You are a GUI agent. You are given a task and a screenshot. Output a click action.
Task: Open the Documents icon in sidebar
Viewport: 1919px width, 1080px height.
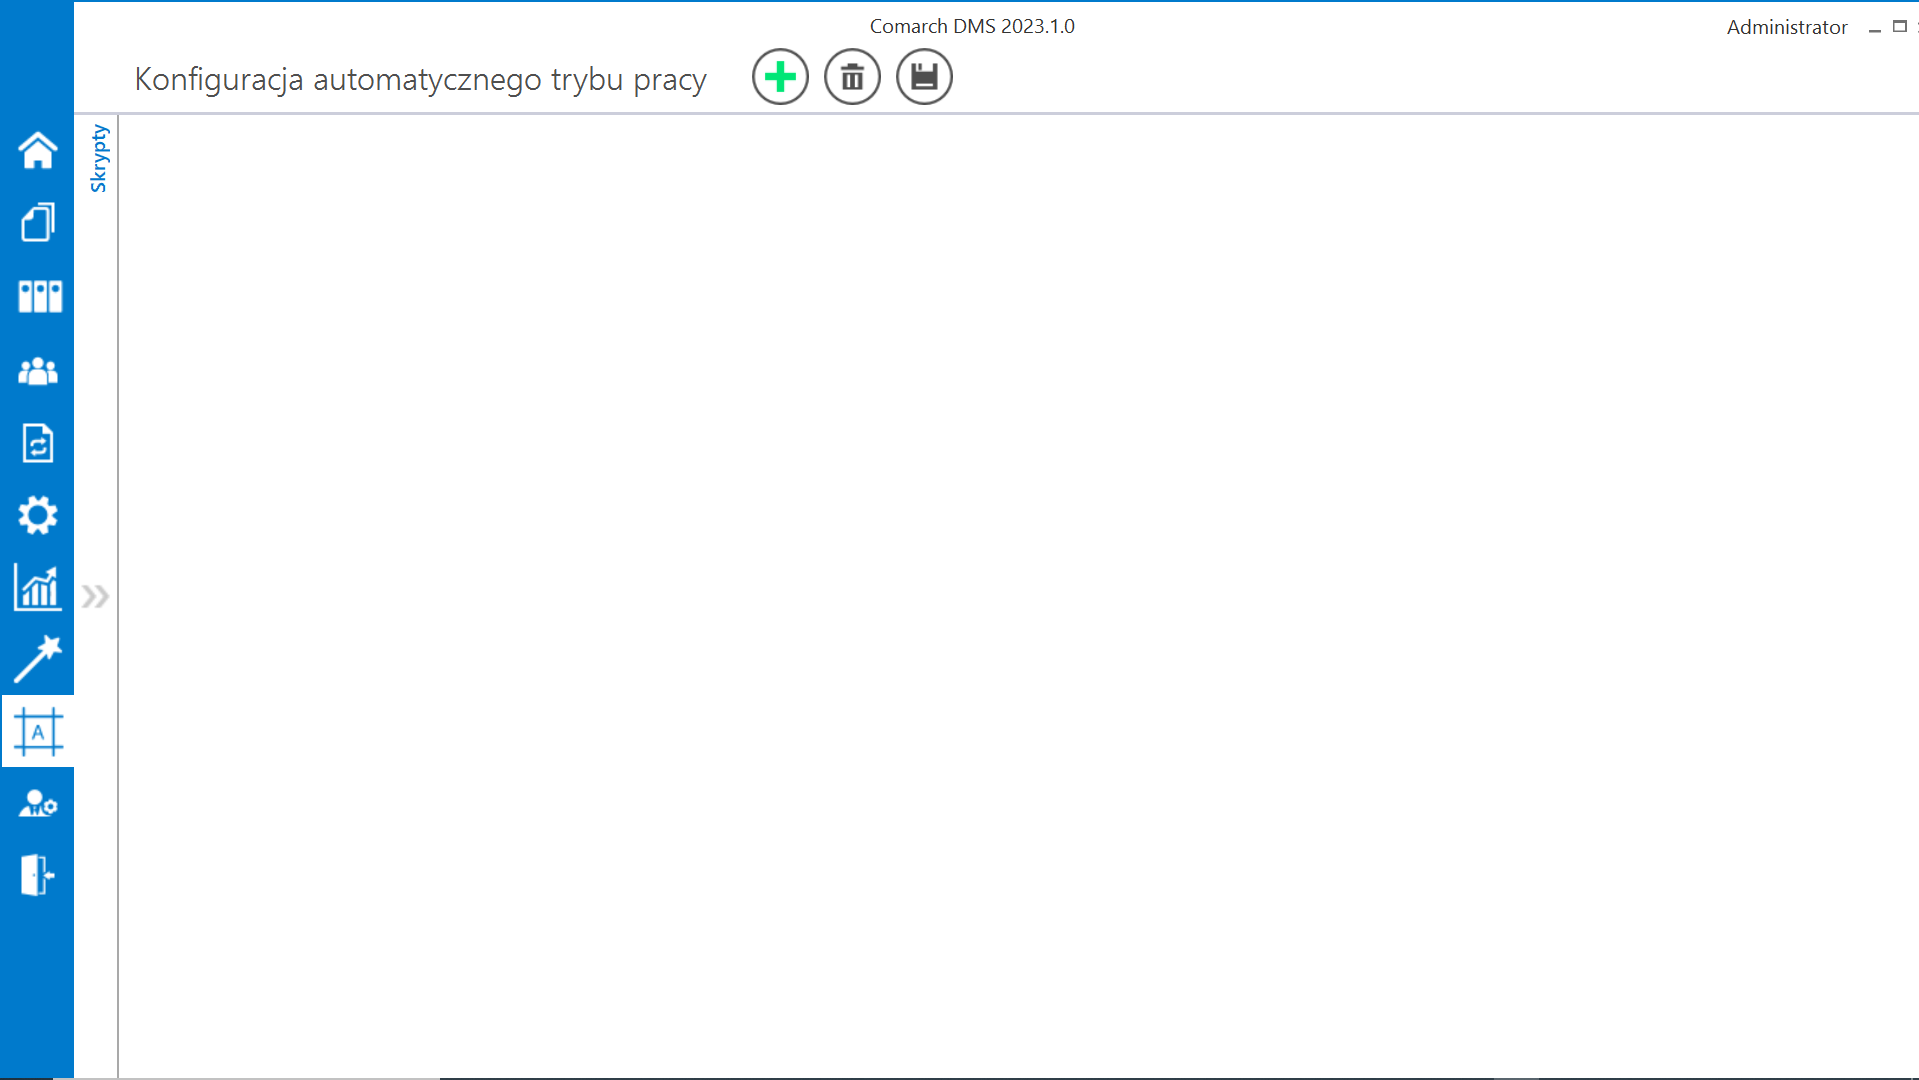point(38,222)
